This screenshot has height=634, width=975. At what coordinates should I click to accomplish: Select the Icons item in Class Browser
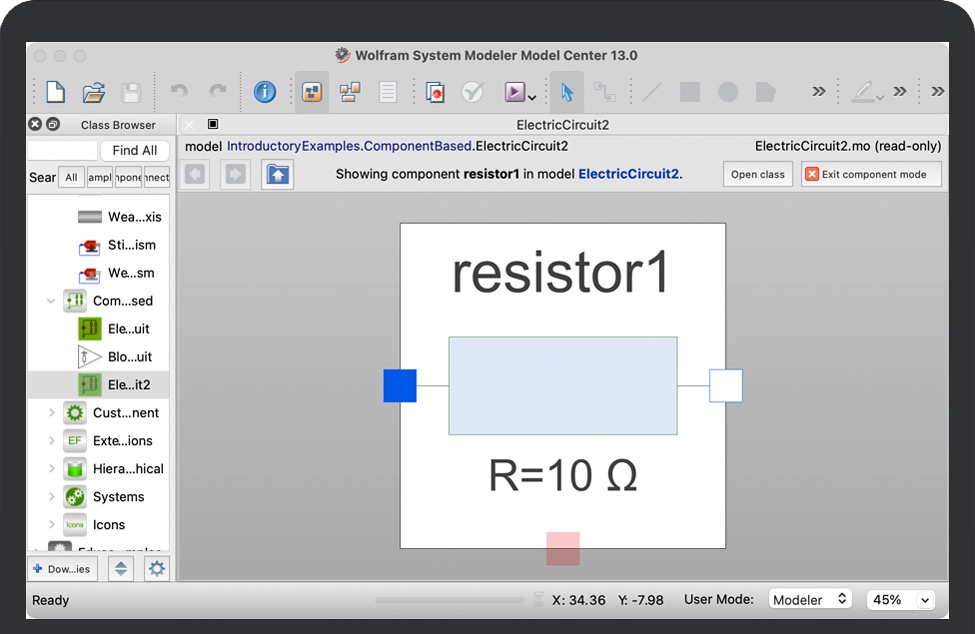[109, 525]
